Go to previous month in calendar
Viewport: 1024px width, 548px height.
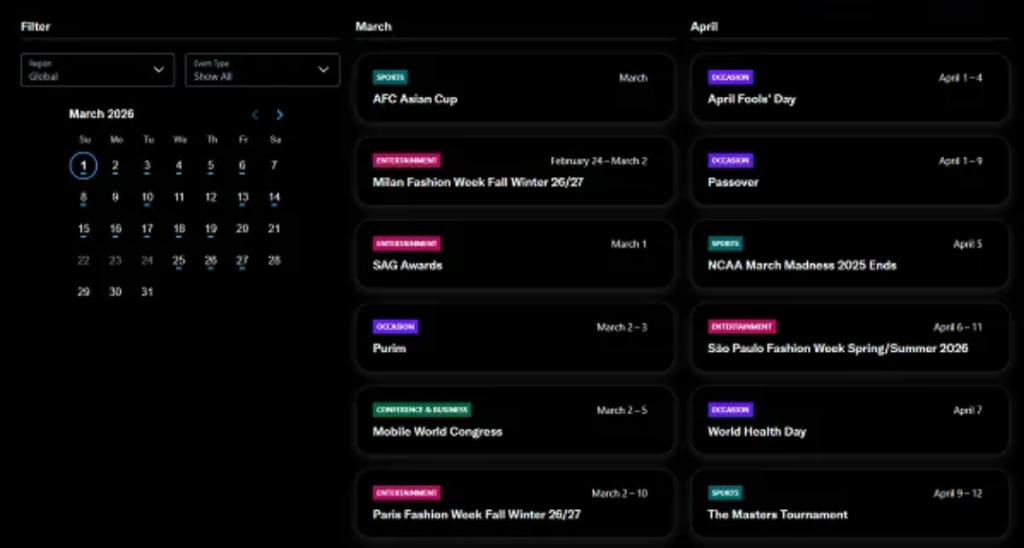pyautogui.click(x=255, y=115)
